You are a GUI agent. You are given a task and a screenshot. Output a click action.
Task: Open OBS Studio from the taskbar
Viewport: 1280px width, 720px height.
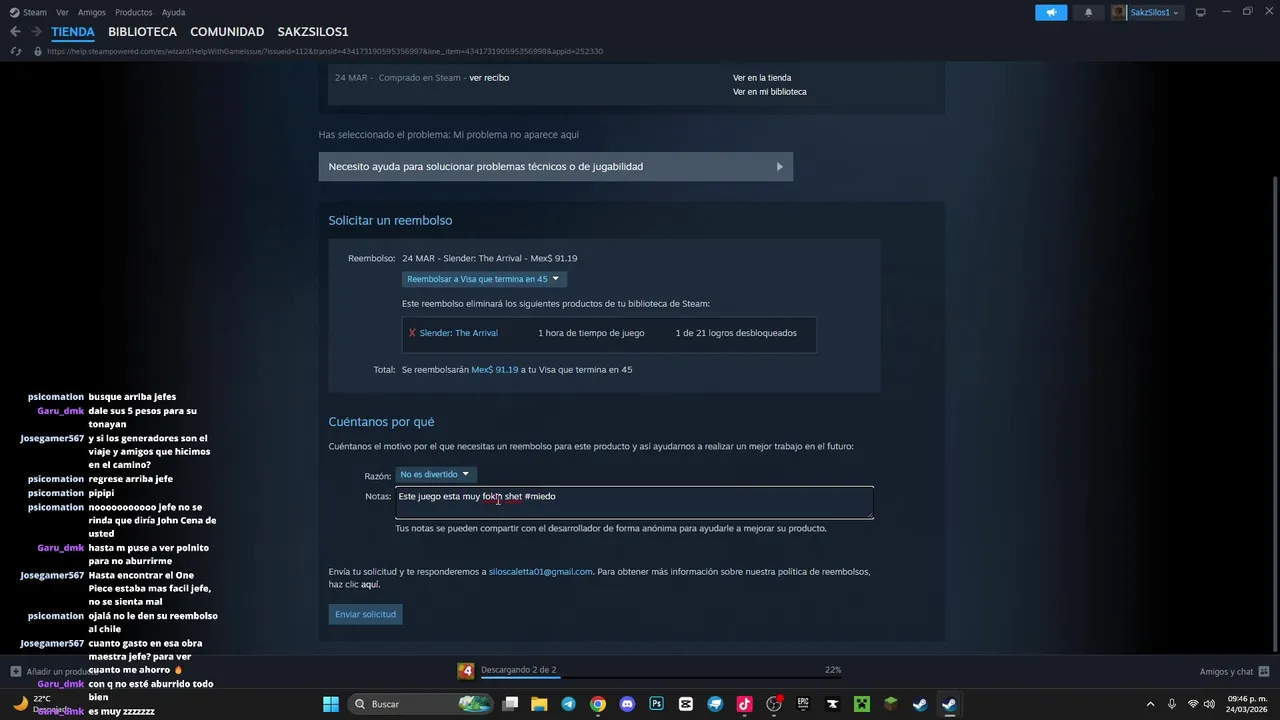click(774, 704)
